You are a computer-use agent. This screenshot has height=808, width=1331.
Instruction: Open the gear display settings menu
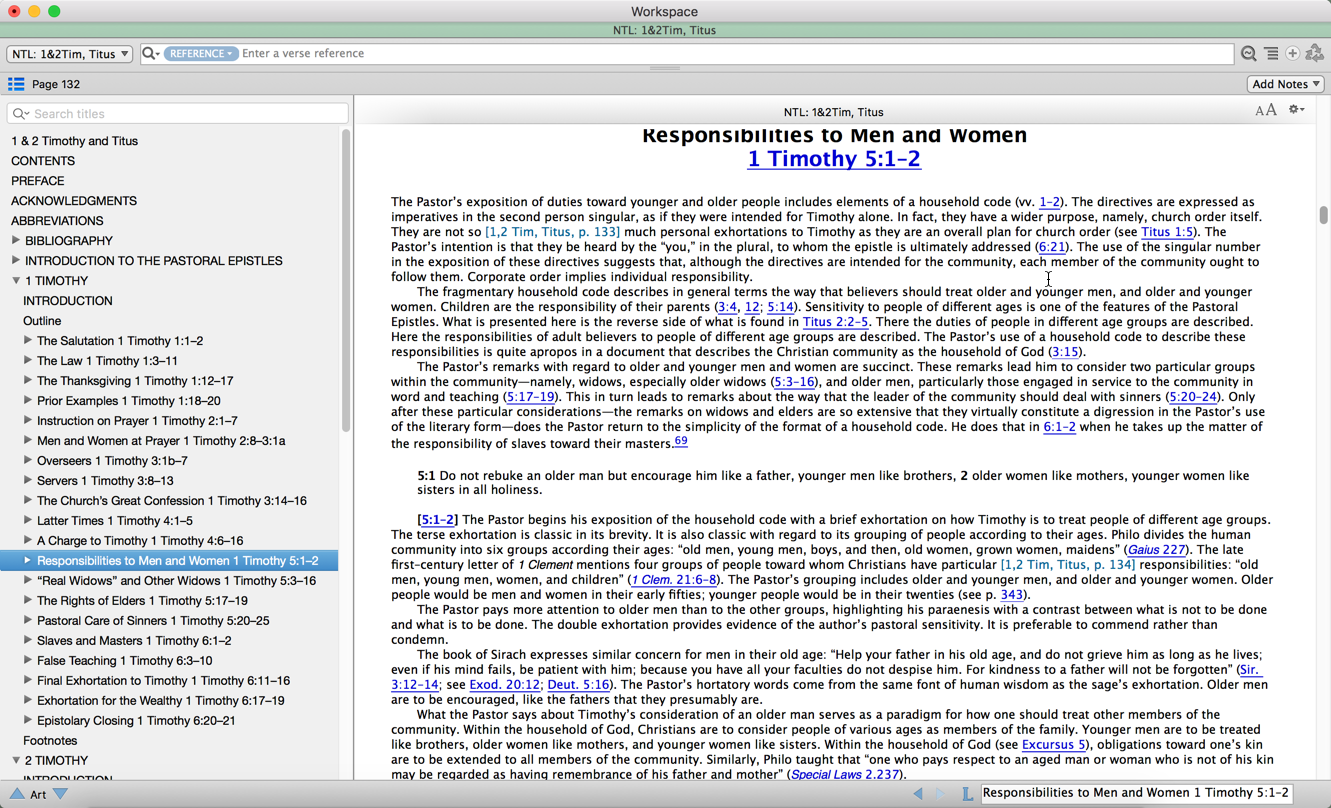click(1296, 110)
